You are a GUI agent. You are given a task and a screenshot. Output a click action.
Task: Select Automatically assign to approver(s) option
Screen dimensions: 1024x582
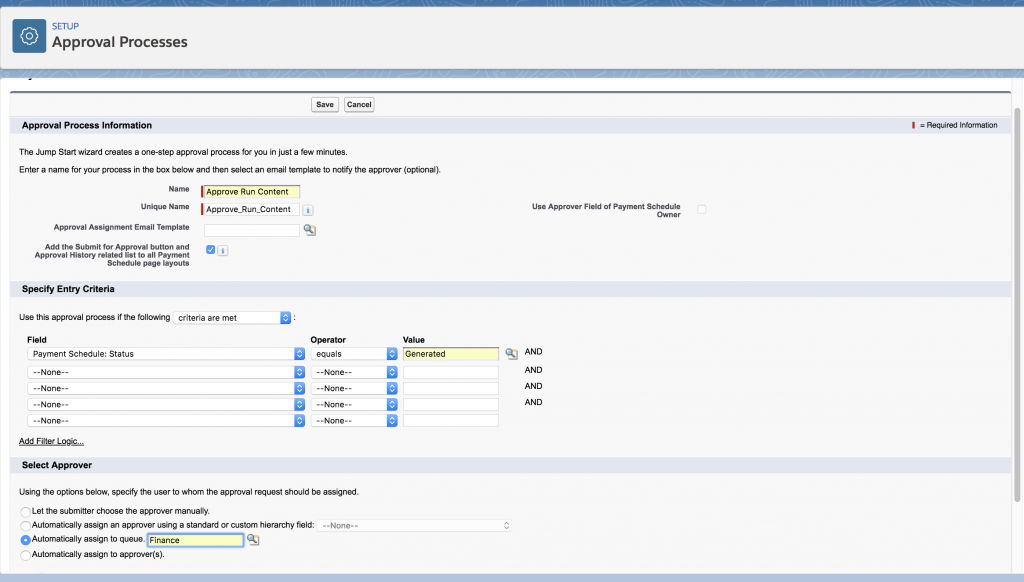(26, 554)
